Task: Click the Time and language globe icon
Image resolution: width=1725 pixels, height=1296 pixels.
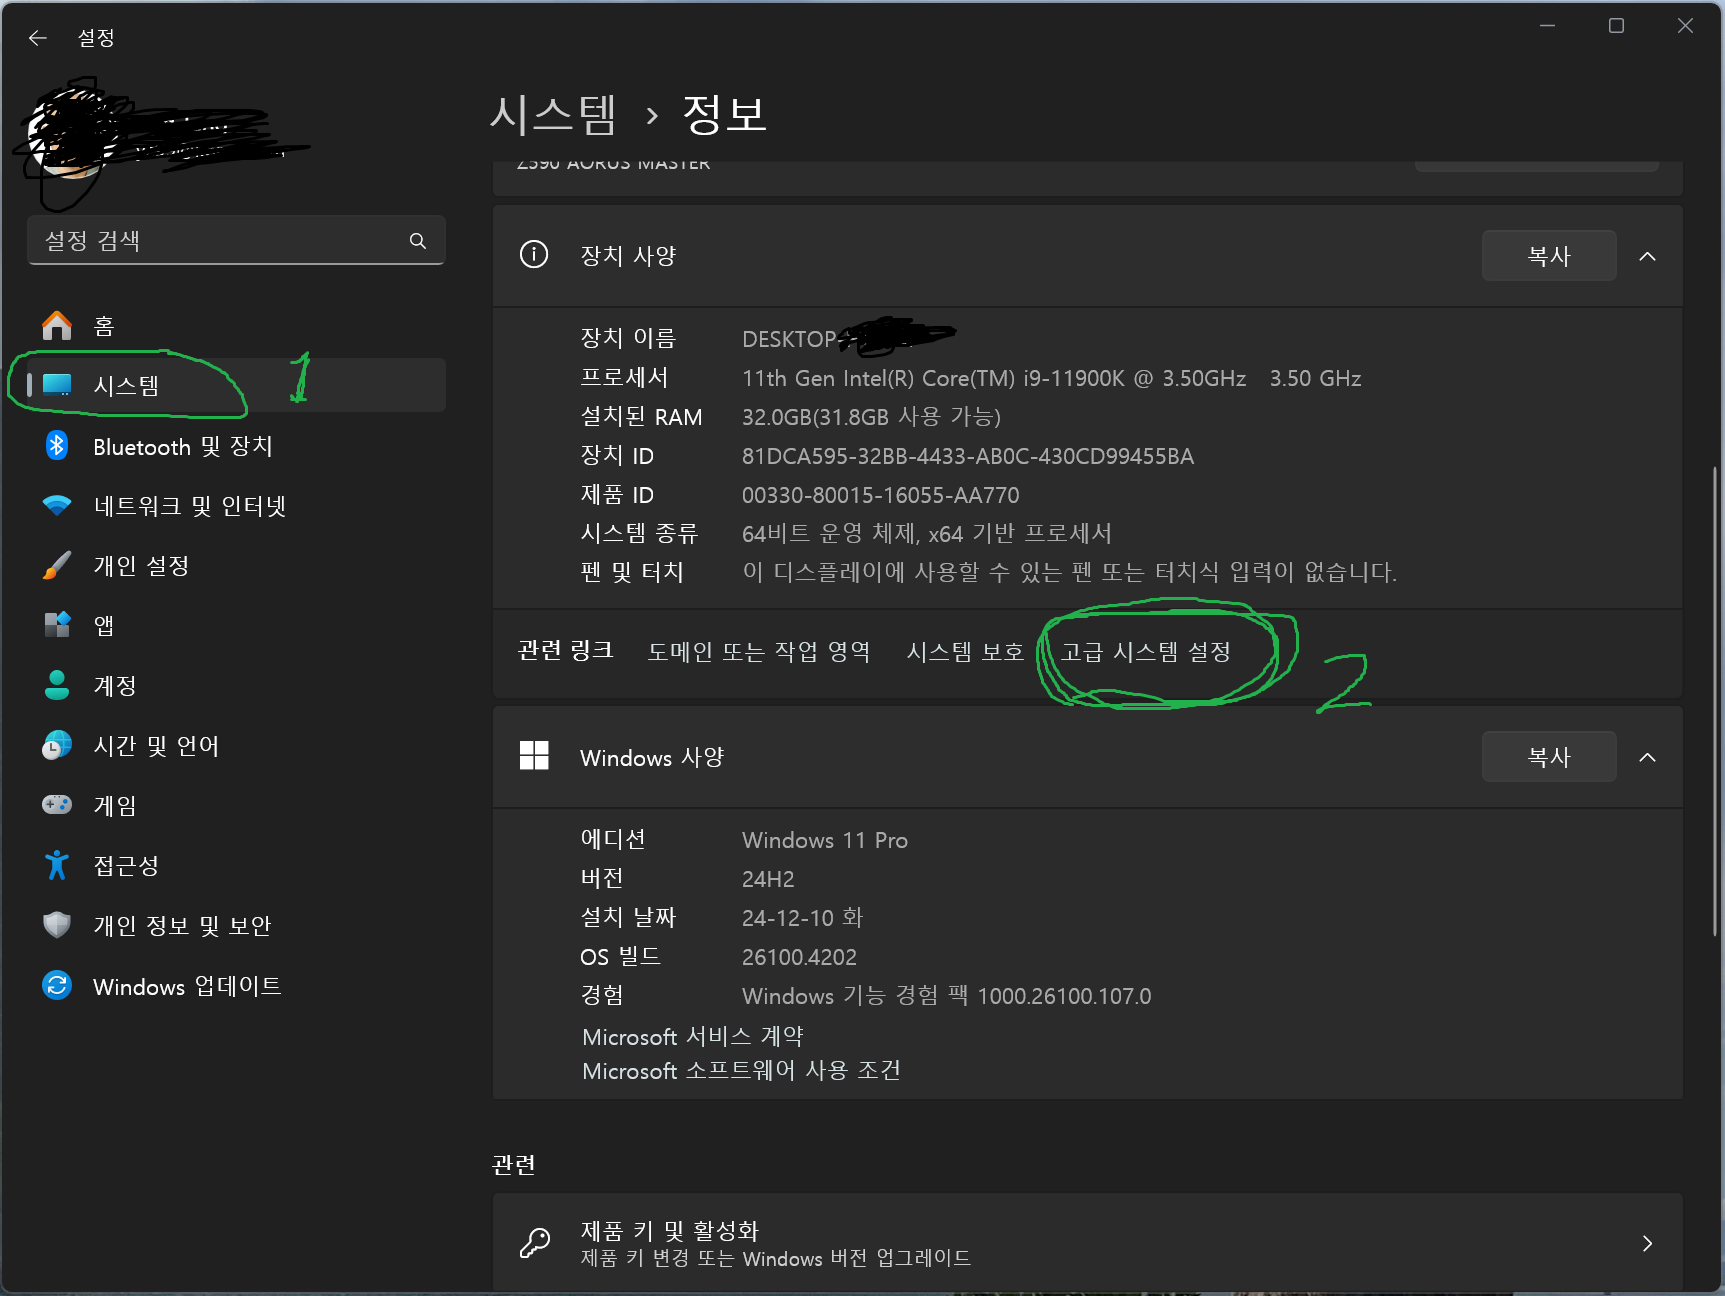Action: tap(57, 745)
